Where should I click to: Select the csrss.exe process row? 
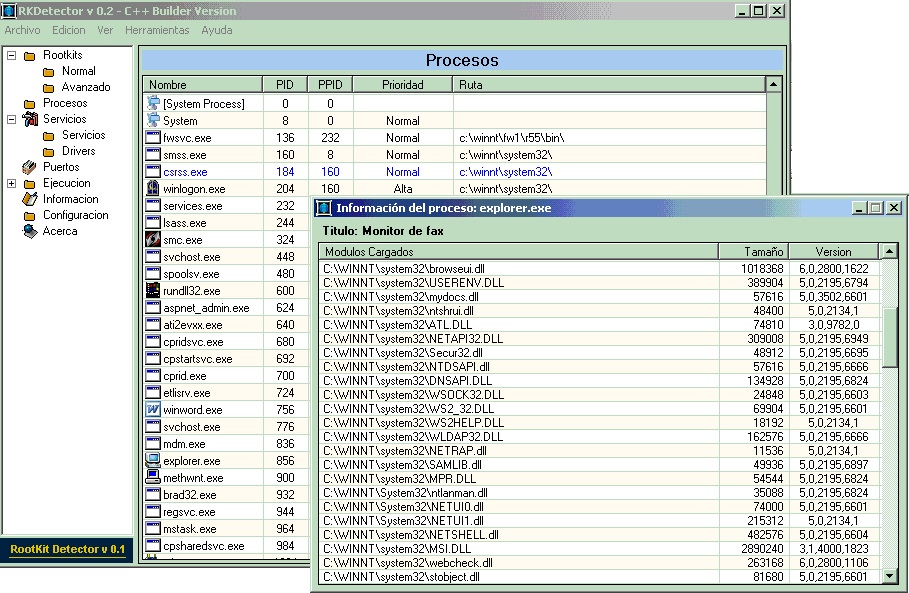tap(185, 172)
